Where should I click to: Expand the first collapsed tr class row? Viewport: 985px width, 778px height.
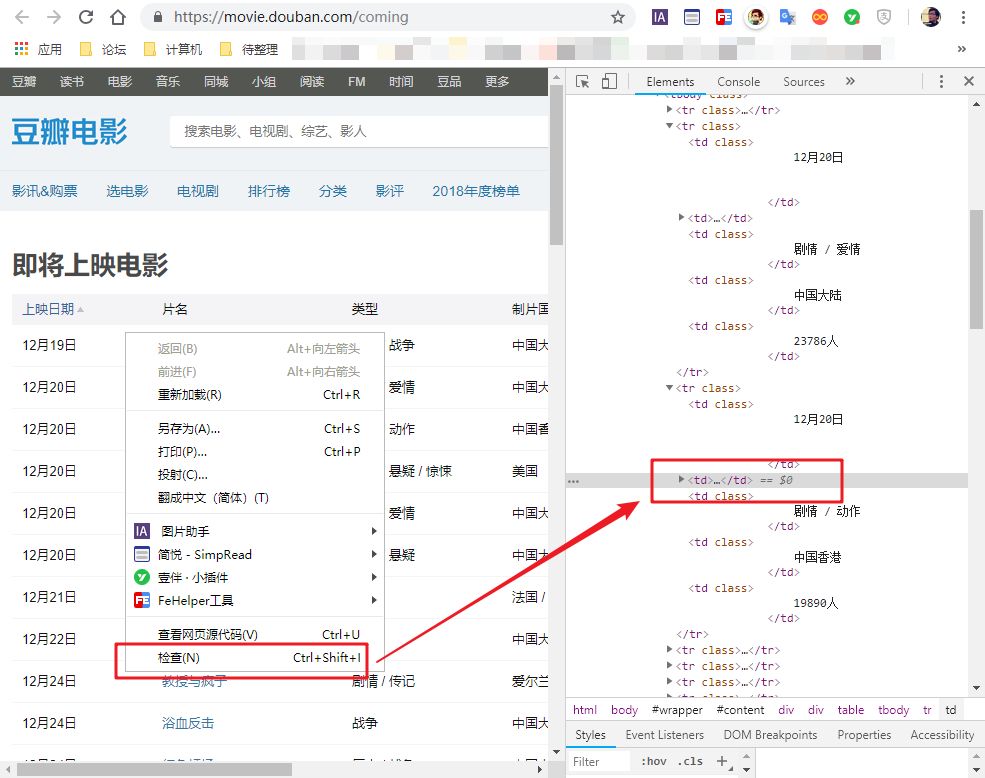[x=669, y=109]
